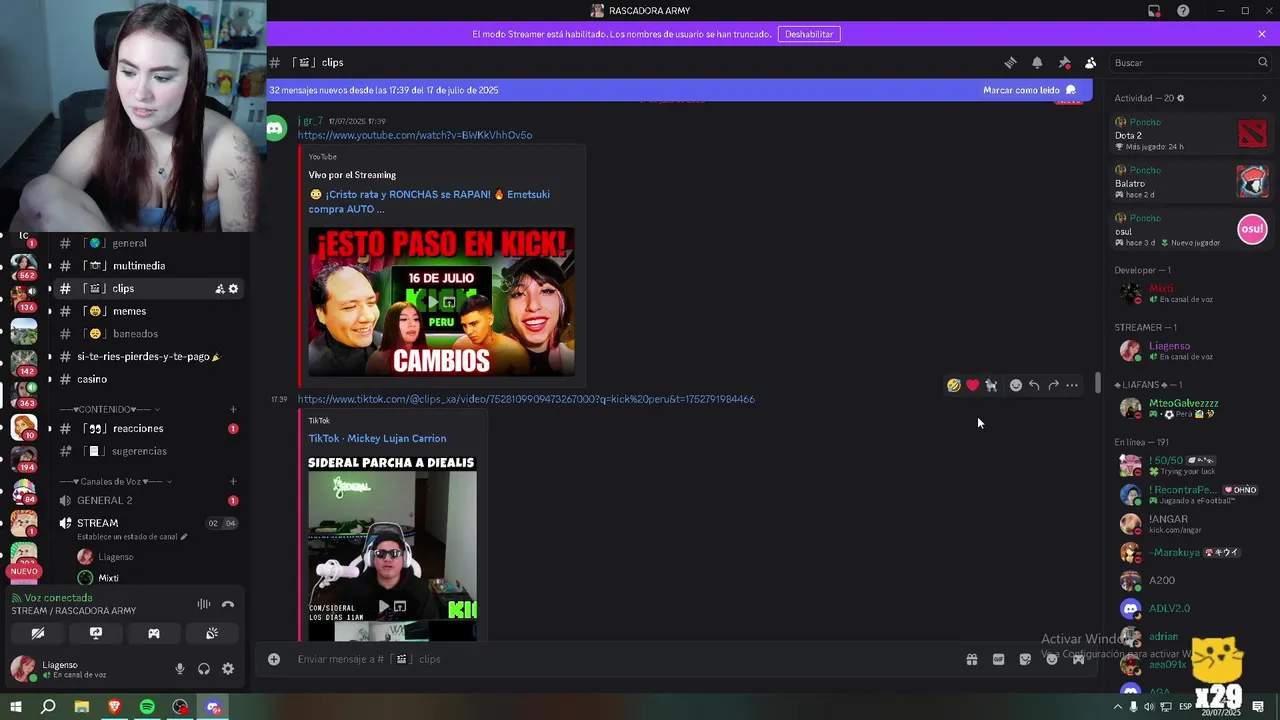The image size is (1280, 720).
Task: Open the add reaction smiley picker
Action: point(1015,385)
